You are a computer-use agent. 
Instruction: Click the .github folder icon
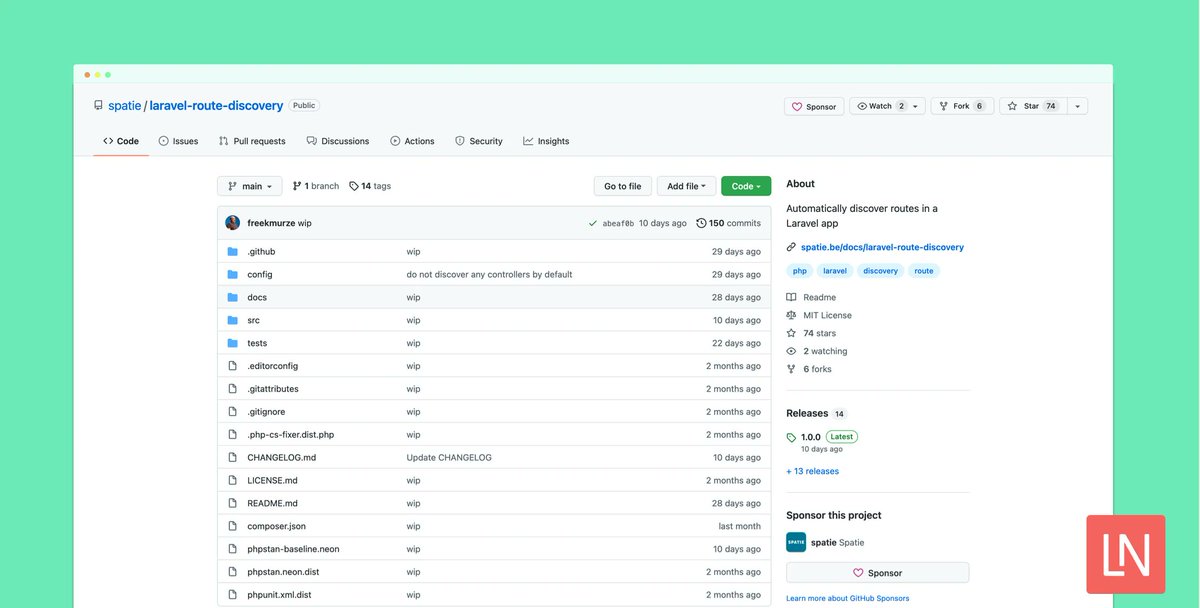(x=233, y=252)
